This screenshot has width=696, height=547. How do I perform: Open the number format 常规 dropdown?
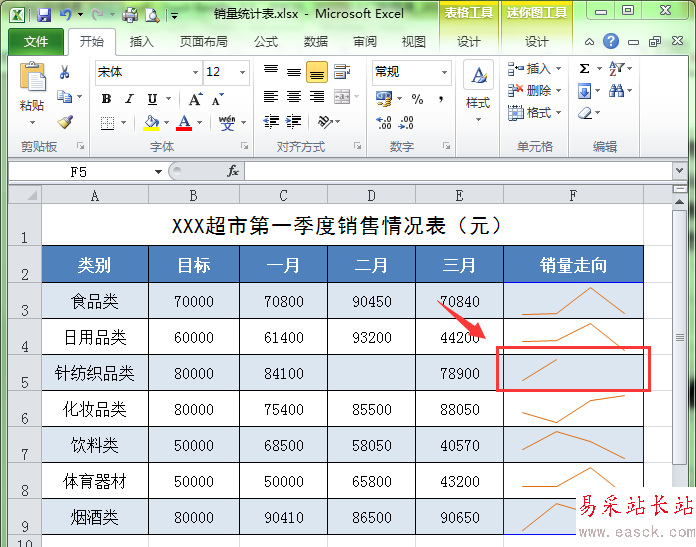444,72
